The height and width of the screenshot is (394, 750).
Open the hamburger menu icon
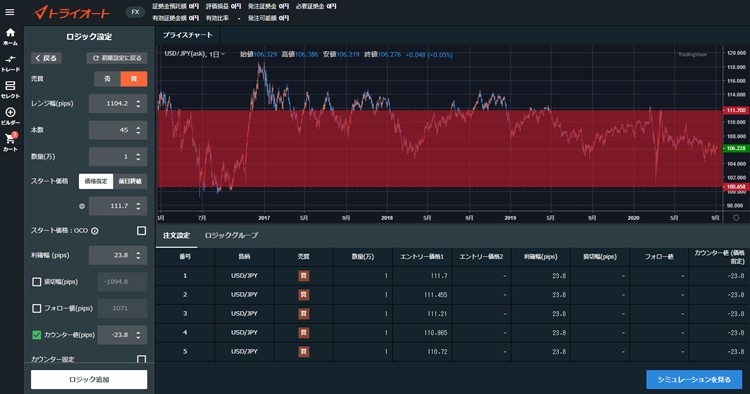coord(10,12)
